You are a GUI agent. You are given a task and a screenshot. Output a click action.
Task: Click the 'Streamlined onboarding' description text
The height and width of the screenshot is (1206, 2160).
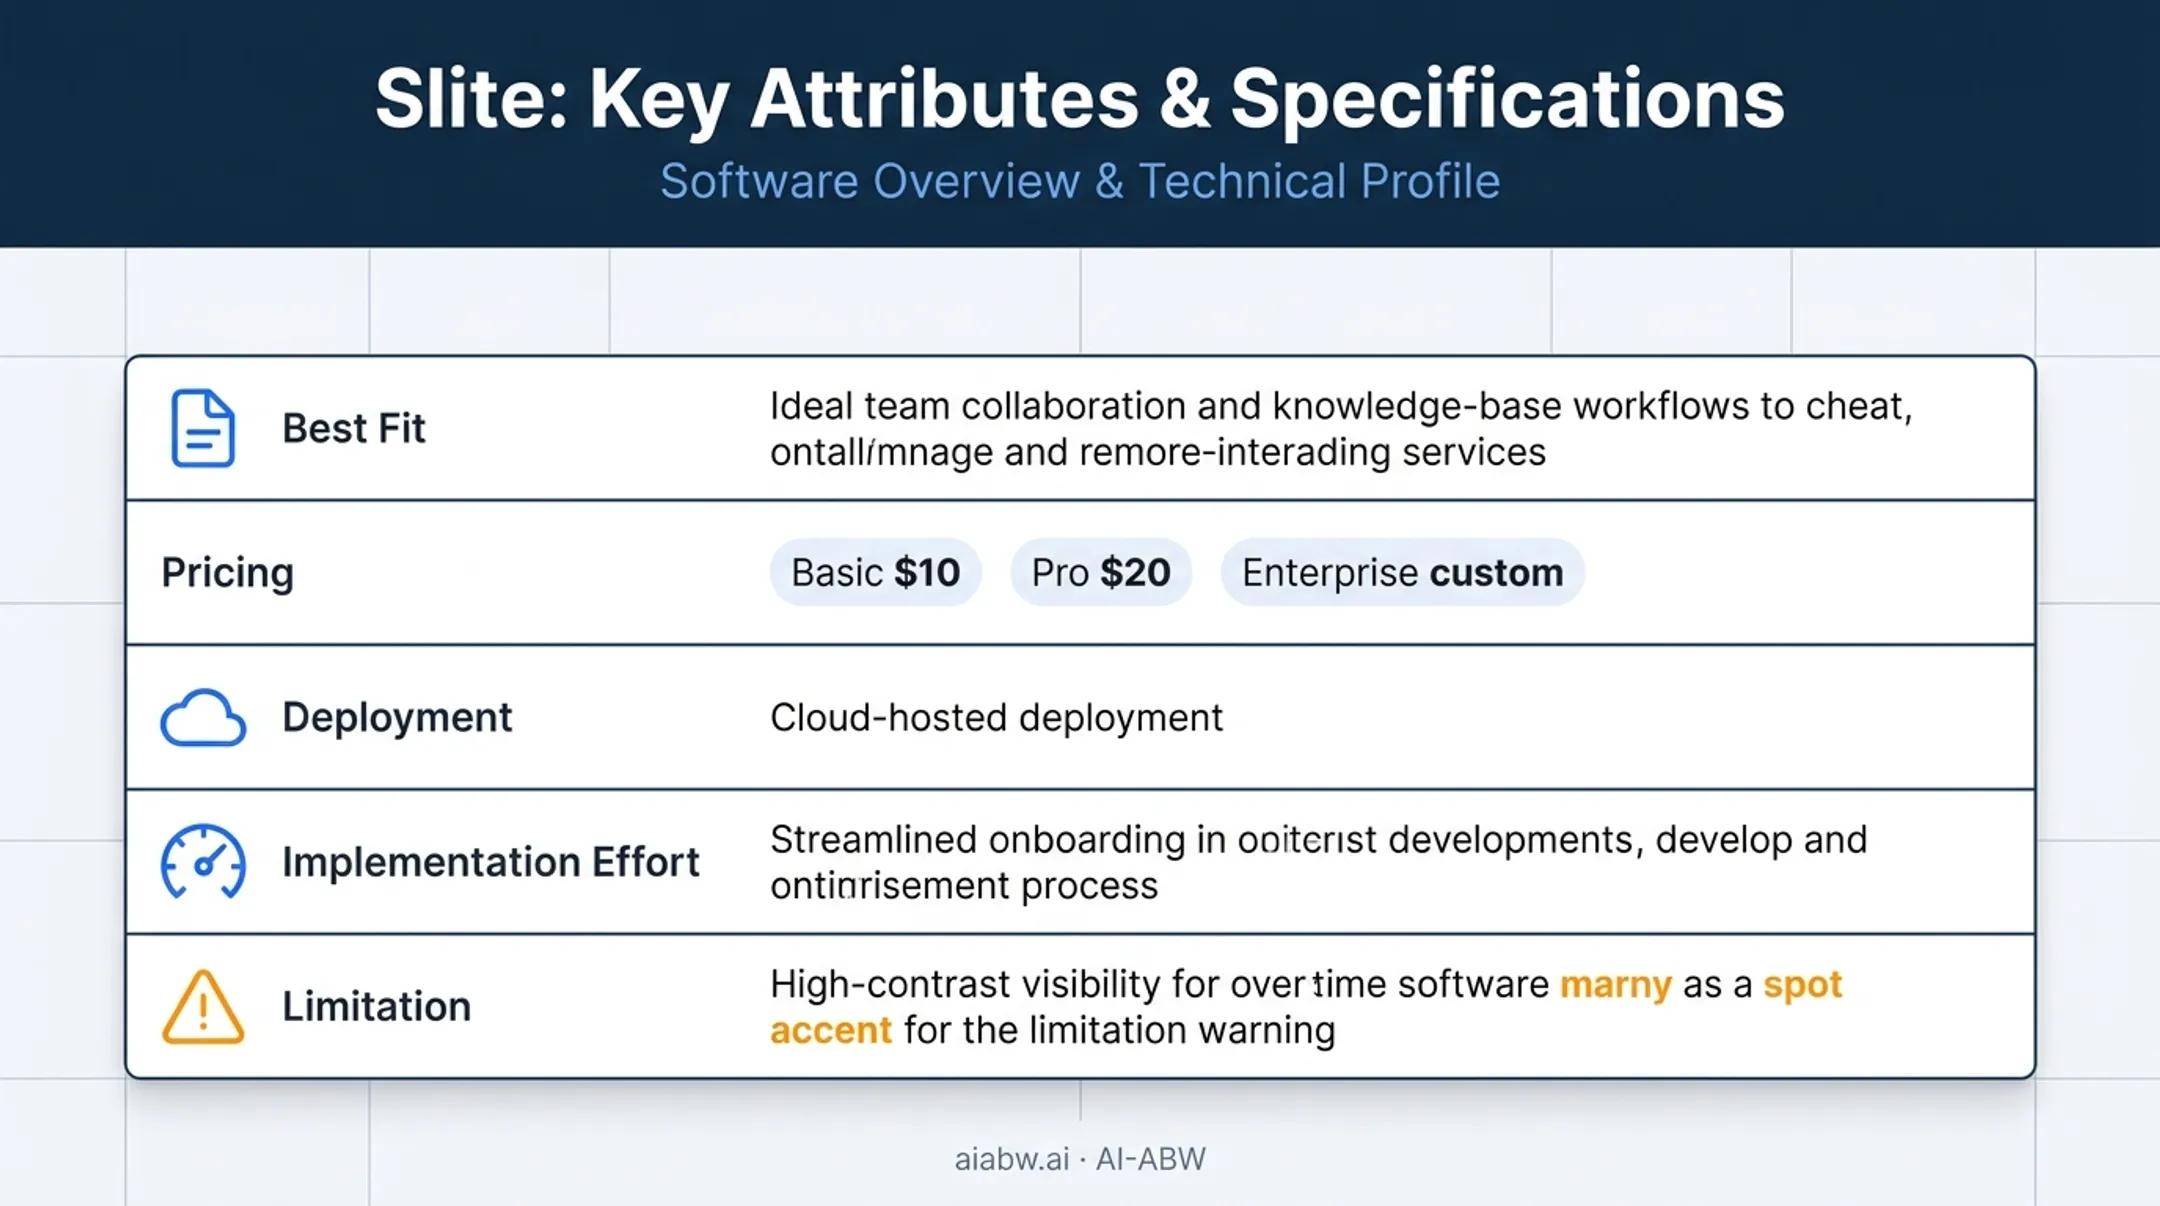1318,862
